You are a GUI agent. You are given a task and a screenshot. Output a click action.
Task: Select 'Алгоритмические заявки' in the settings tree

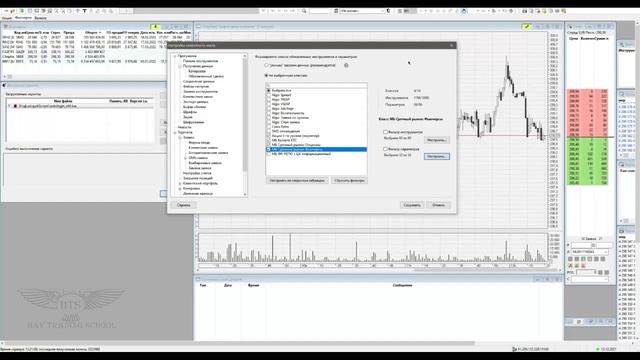[x=208, y=153]
